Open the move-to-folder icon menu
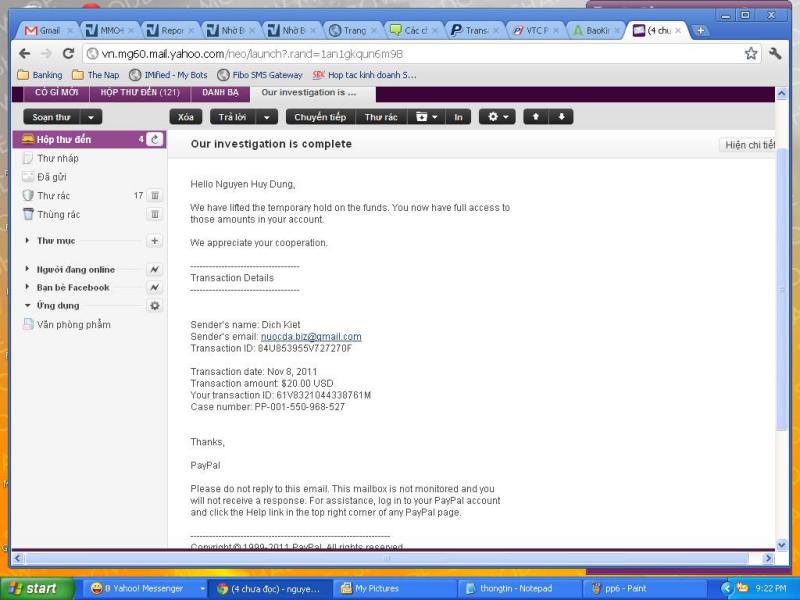 (427, 117)
